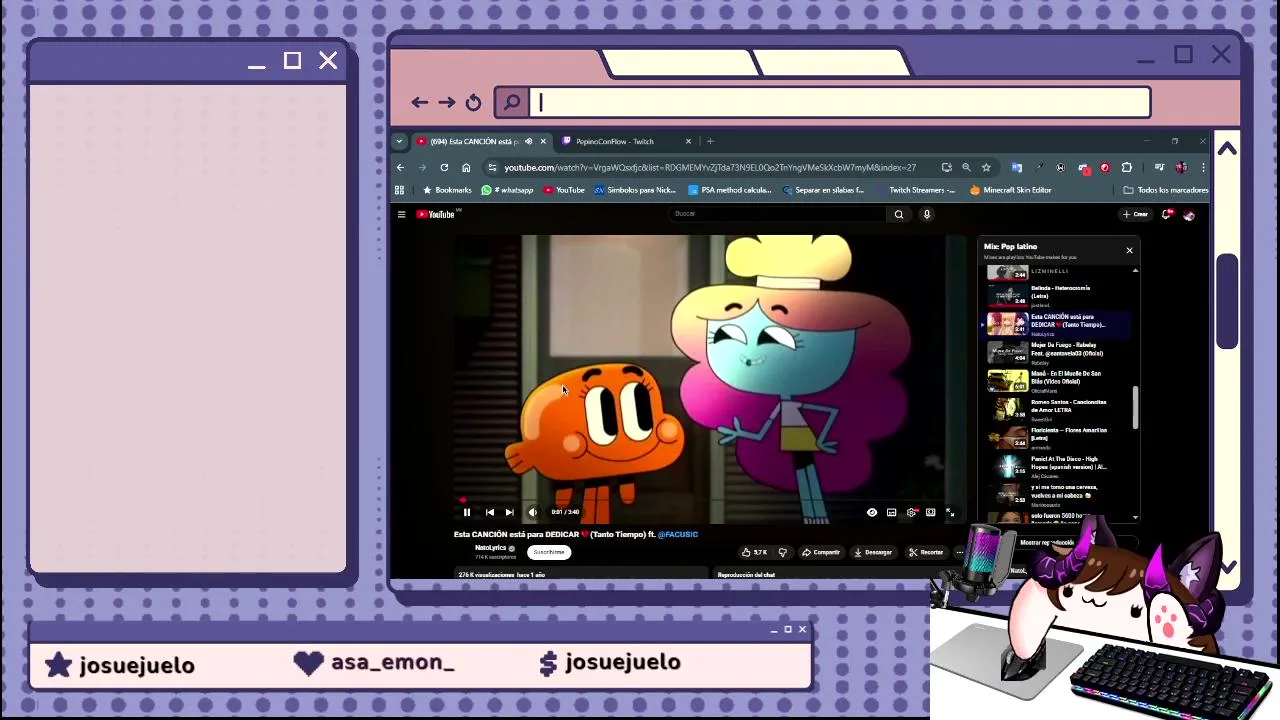Toggle theater mode in the player

[931, 512]
